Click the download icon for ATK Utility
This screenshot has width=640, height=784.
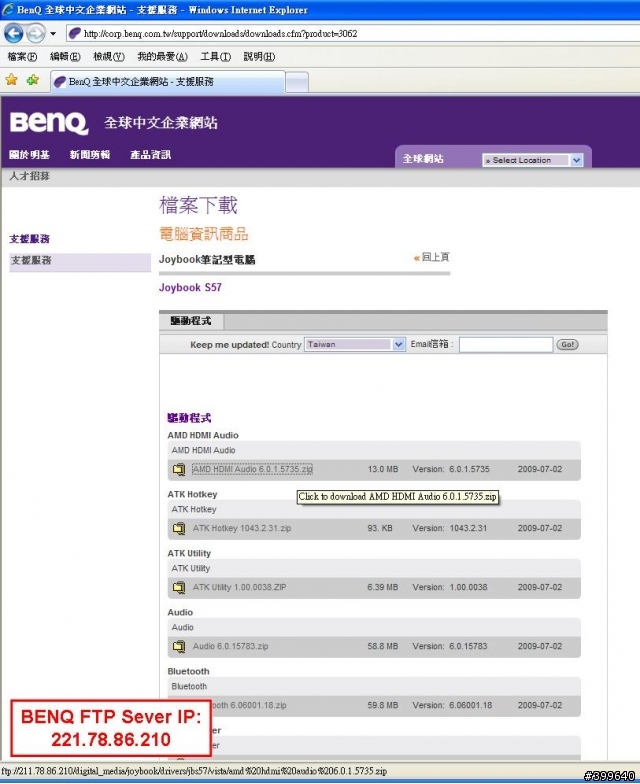coord(178,588)
